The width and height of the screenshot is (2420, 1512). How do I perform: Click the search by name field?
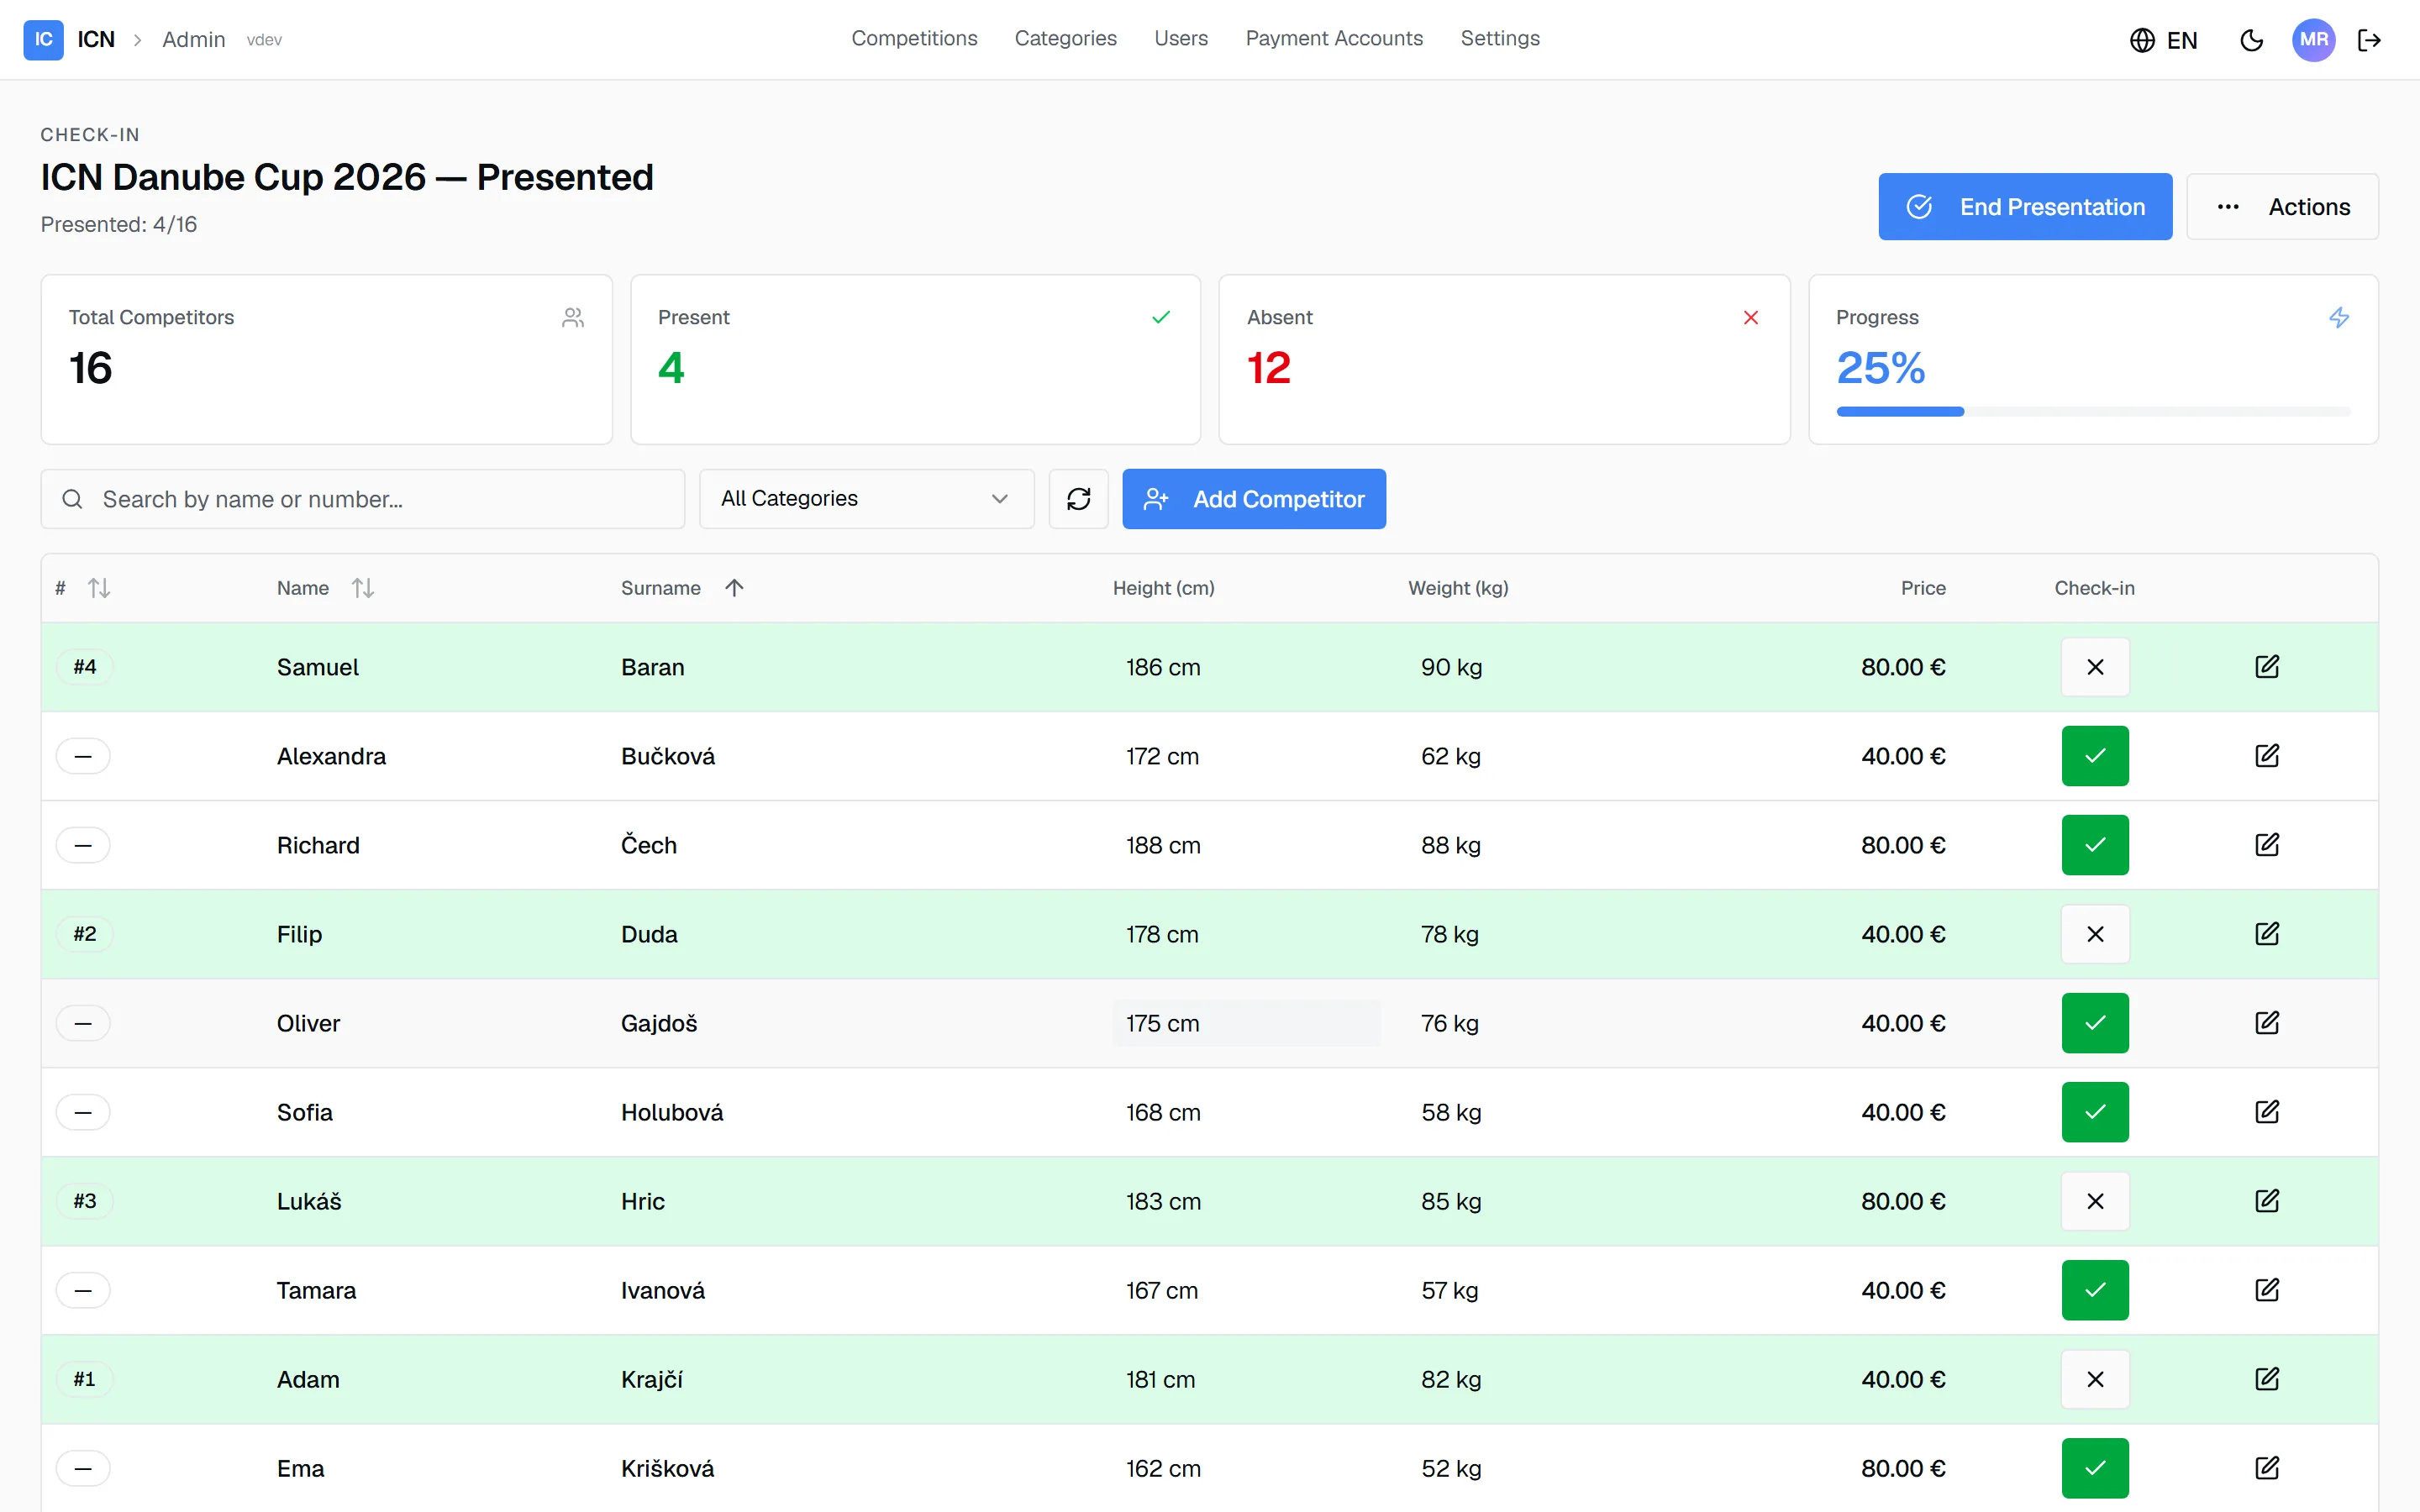[363, 499]
